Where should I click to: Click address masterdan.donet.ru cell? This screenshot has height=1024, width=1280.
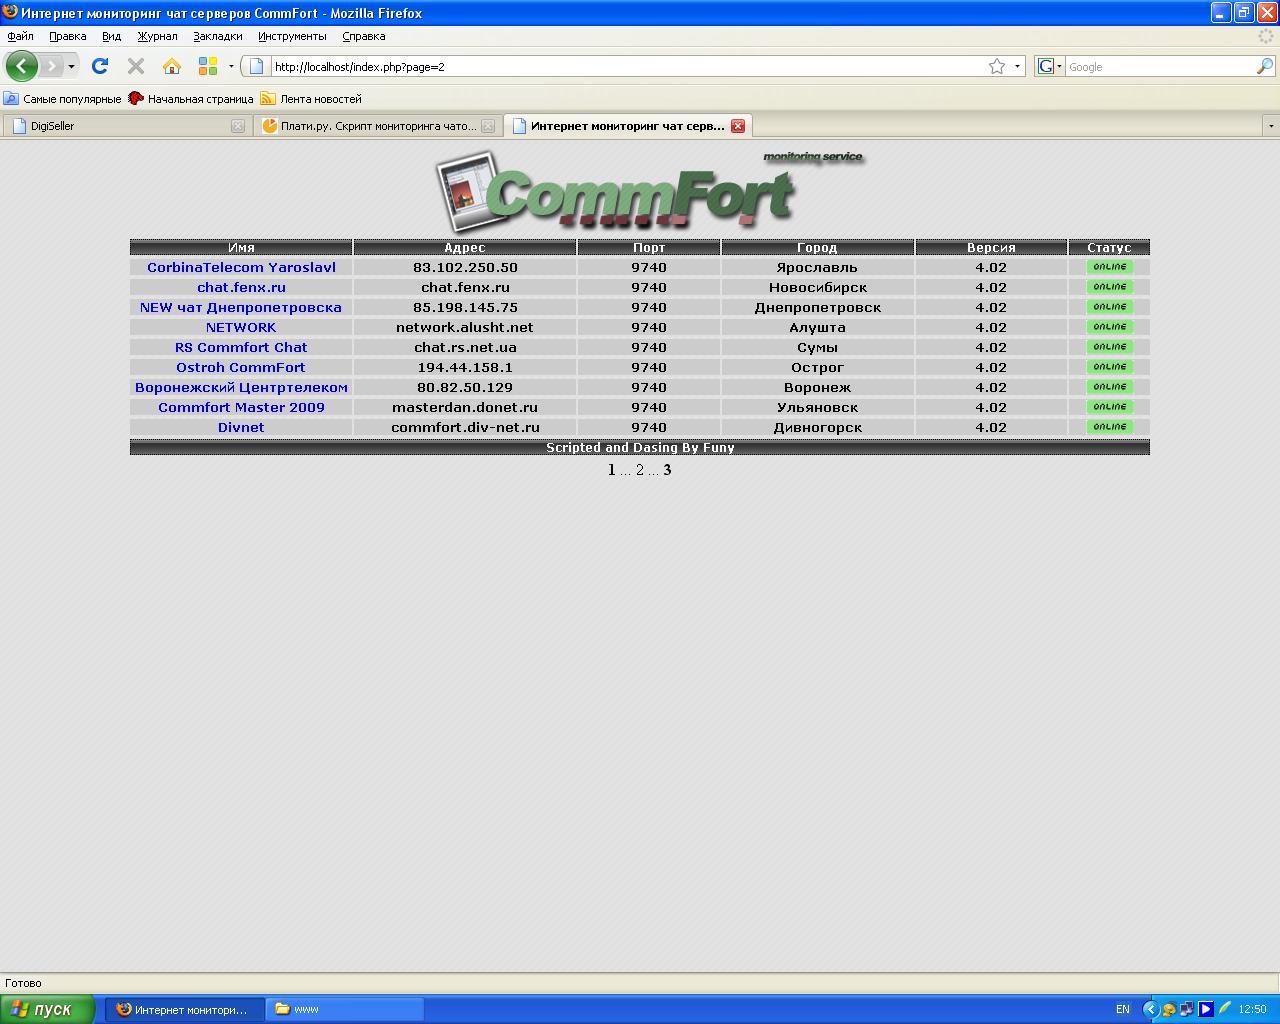pyautogui.click(x=465, y=407)
